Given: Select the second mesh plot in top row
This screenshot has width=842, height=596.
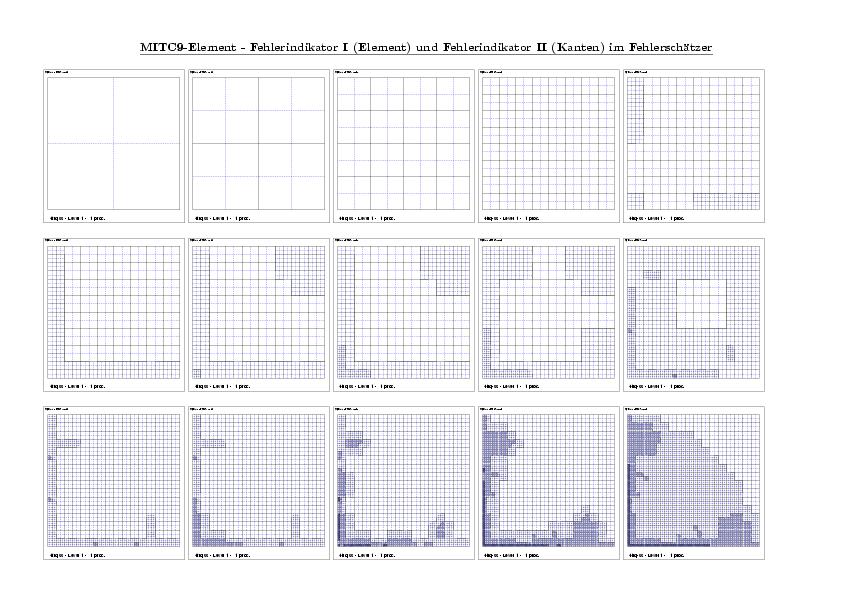Looking at the screenshot, I should point(258,143).
